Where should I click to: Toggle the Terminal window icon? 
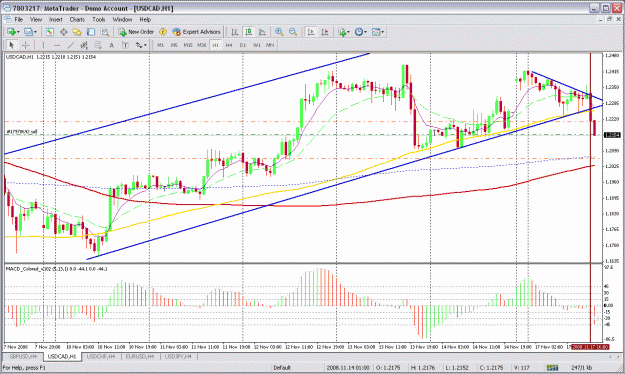tap(90, 32)
